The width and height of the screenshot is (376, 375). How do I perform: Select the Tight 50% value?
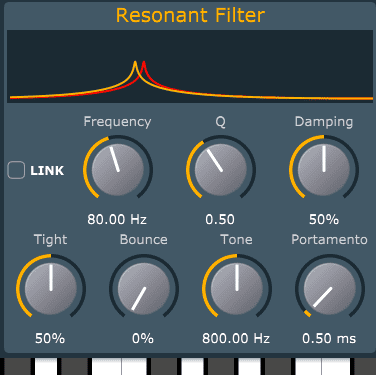50,338
